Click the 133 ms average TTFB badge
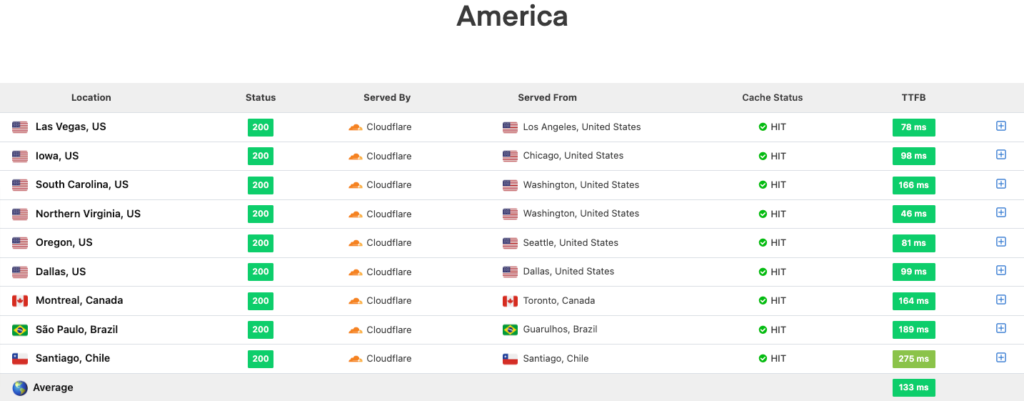Viewport: 1024px width, 401px height. pos(914,388)
